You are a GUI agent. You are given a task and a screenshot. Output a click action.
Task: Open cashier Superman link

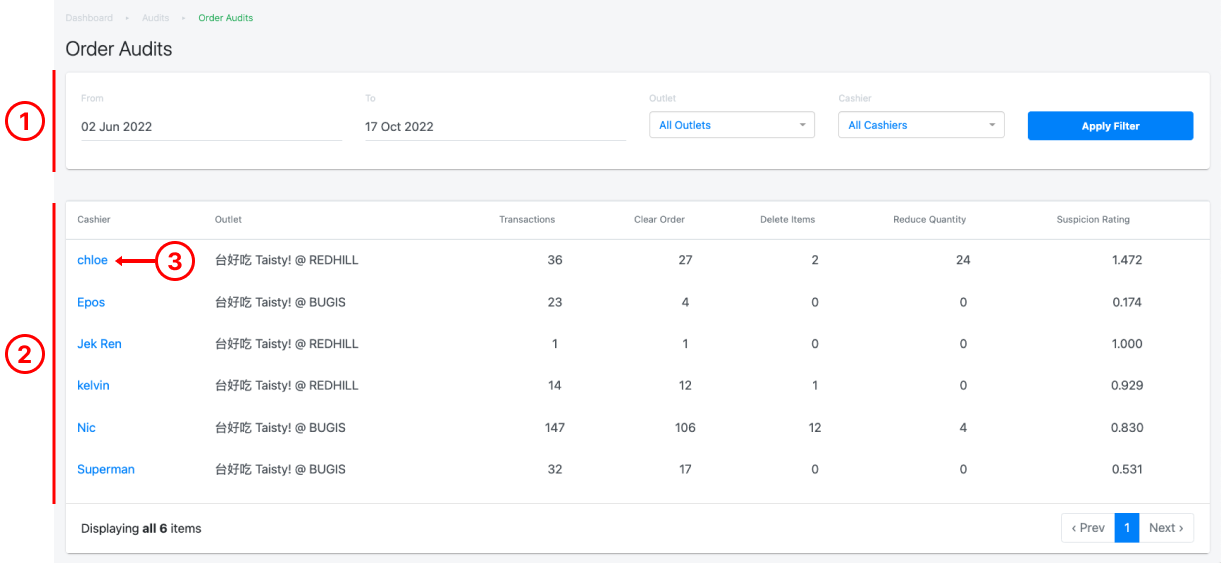(105, 469)
